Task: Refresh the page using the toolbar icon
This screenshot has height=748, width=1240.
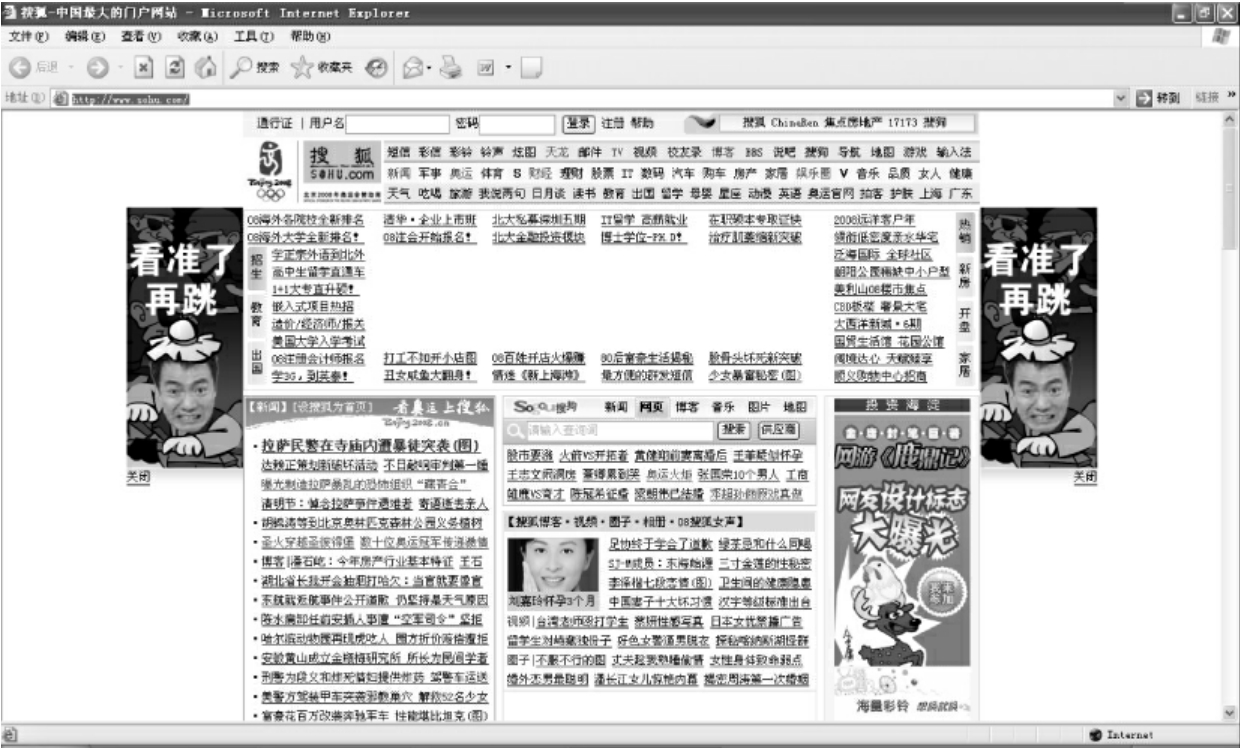Action: coord(174,67)
